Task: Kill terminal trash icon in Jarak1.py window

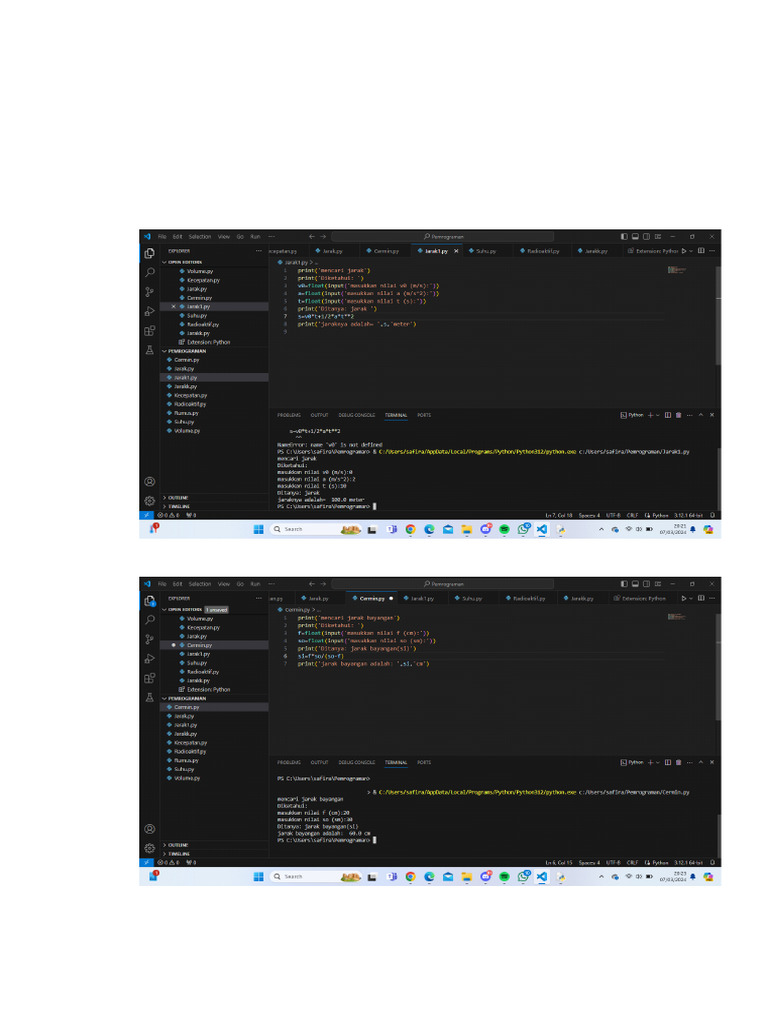Action: [x=679, y=414]
